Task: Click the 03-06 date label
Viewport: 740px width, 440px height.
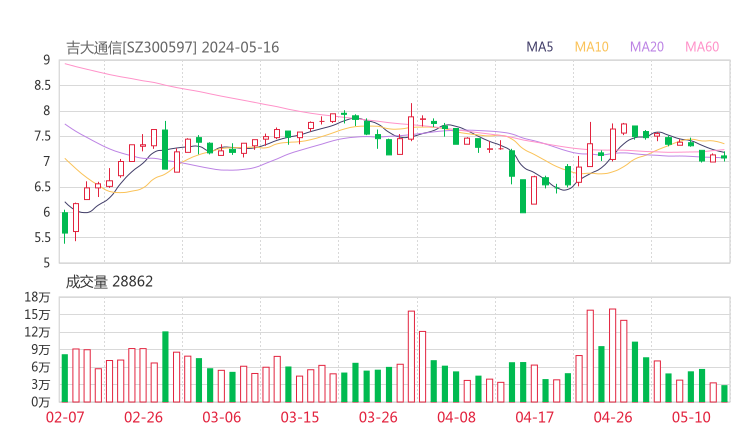Action: pyautogui.click(x=221, y=417)
